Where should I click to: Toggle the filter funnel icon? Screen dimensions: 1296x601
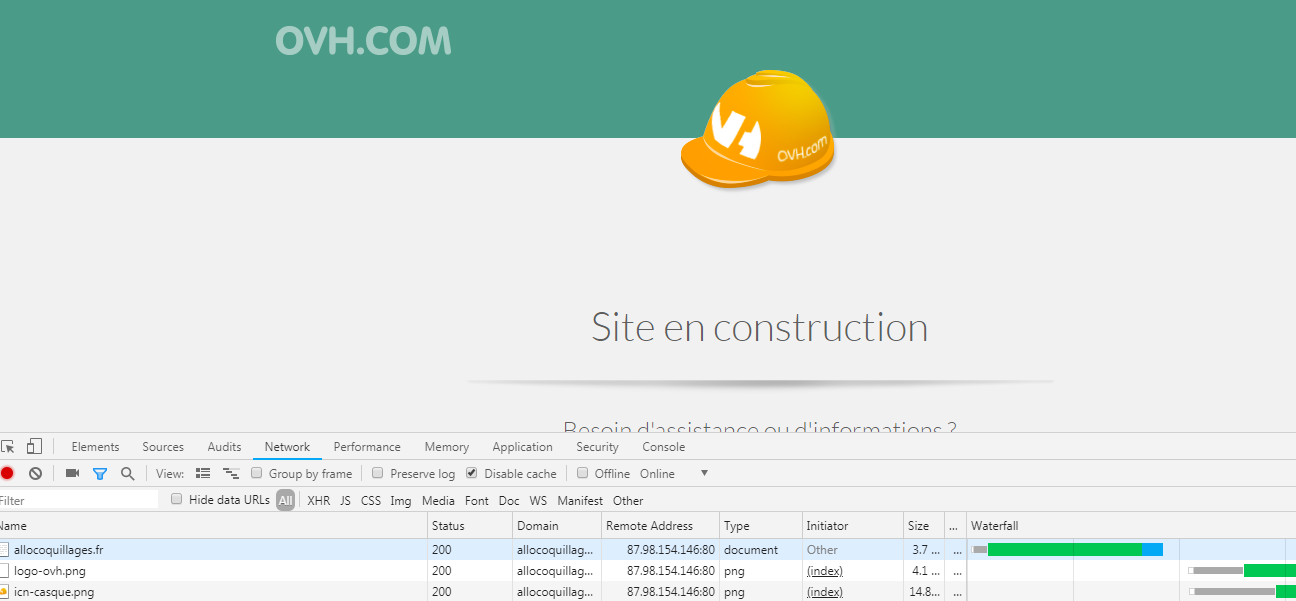[x=99, y=473]
